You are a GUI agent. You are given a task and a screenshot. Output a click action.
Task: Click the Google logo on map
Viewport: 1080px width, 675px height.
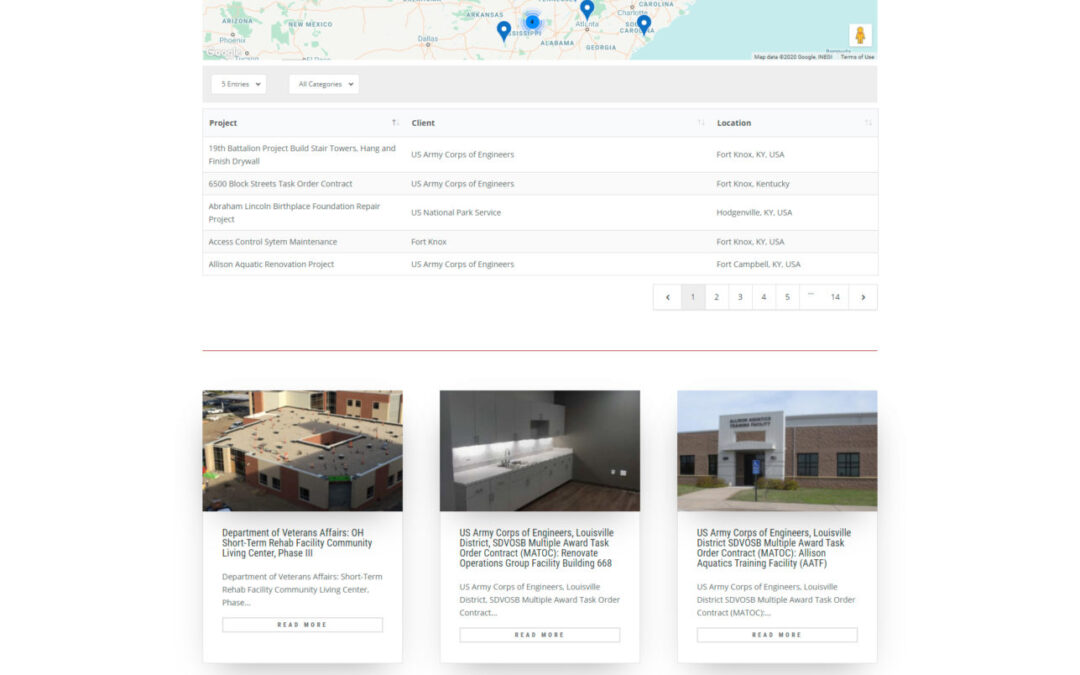[223, 52]
